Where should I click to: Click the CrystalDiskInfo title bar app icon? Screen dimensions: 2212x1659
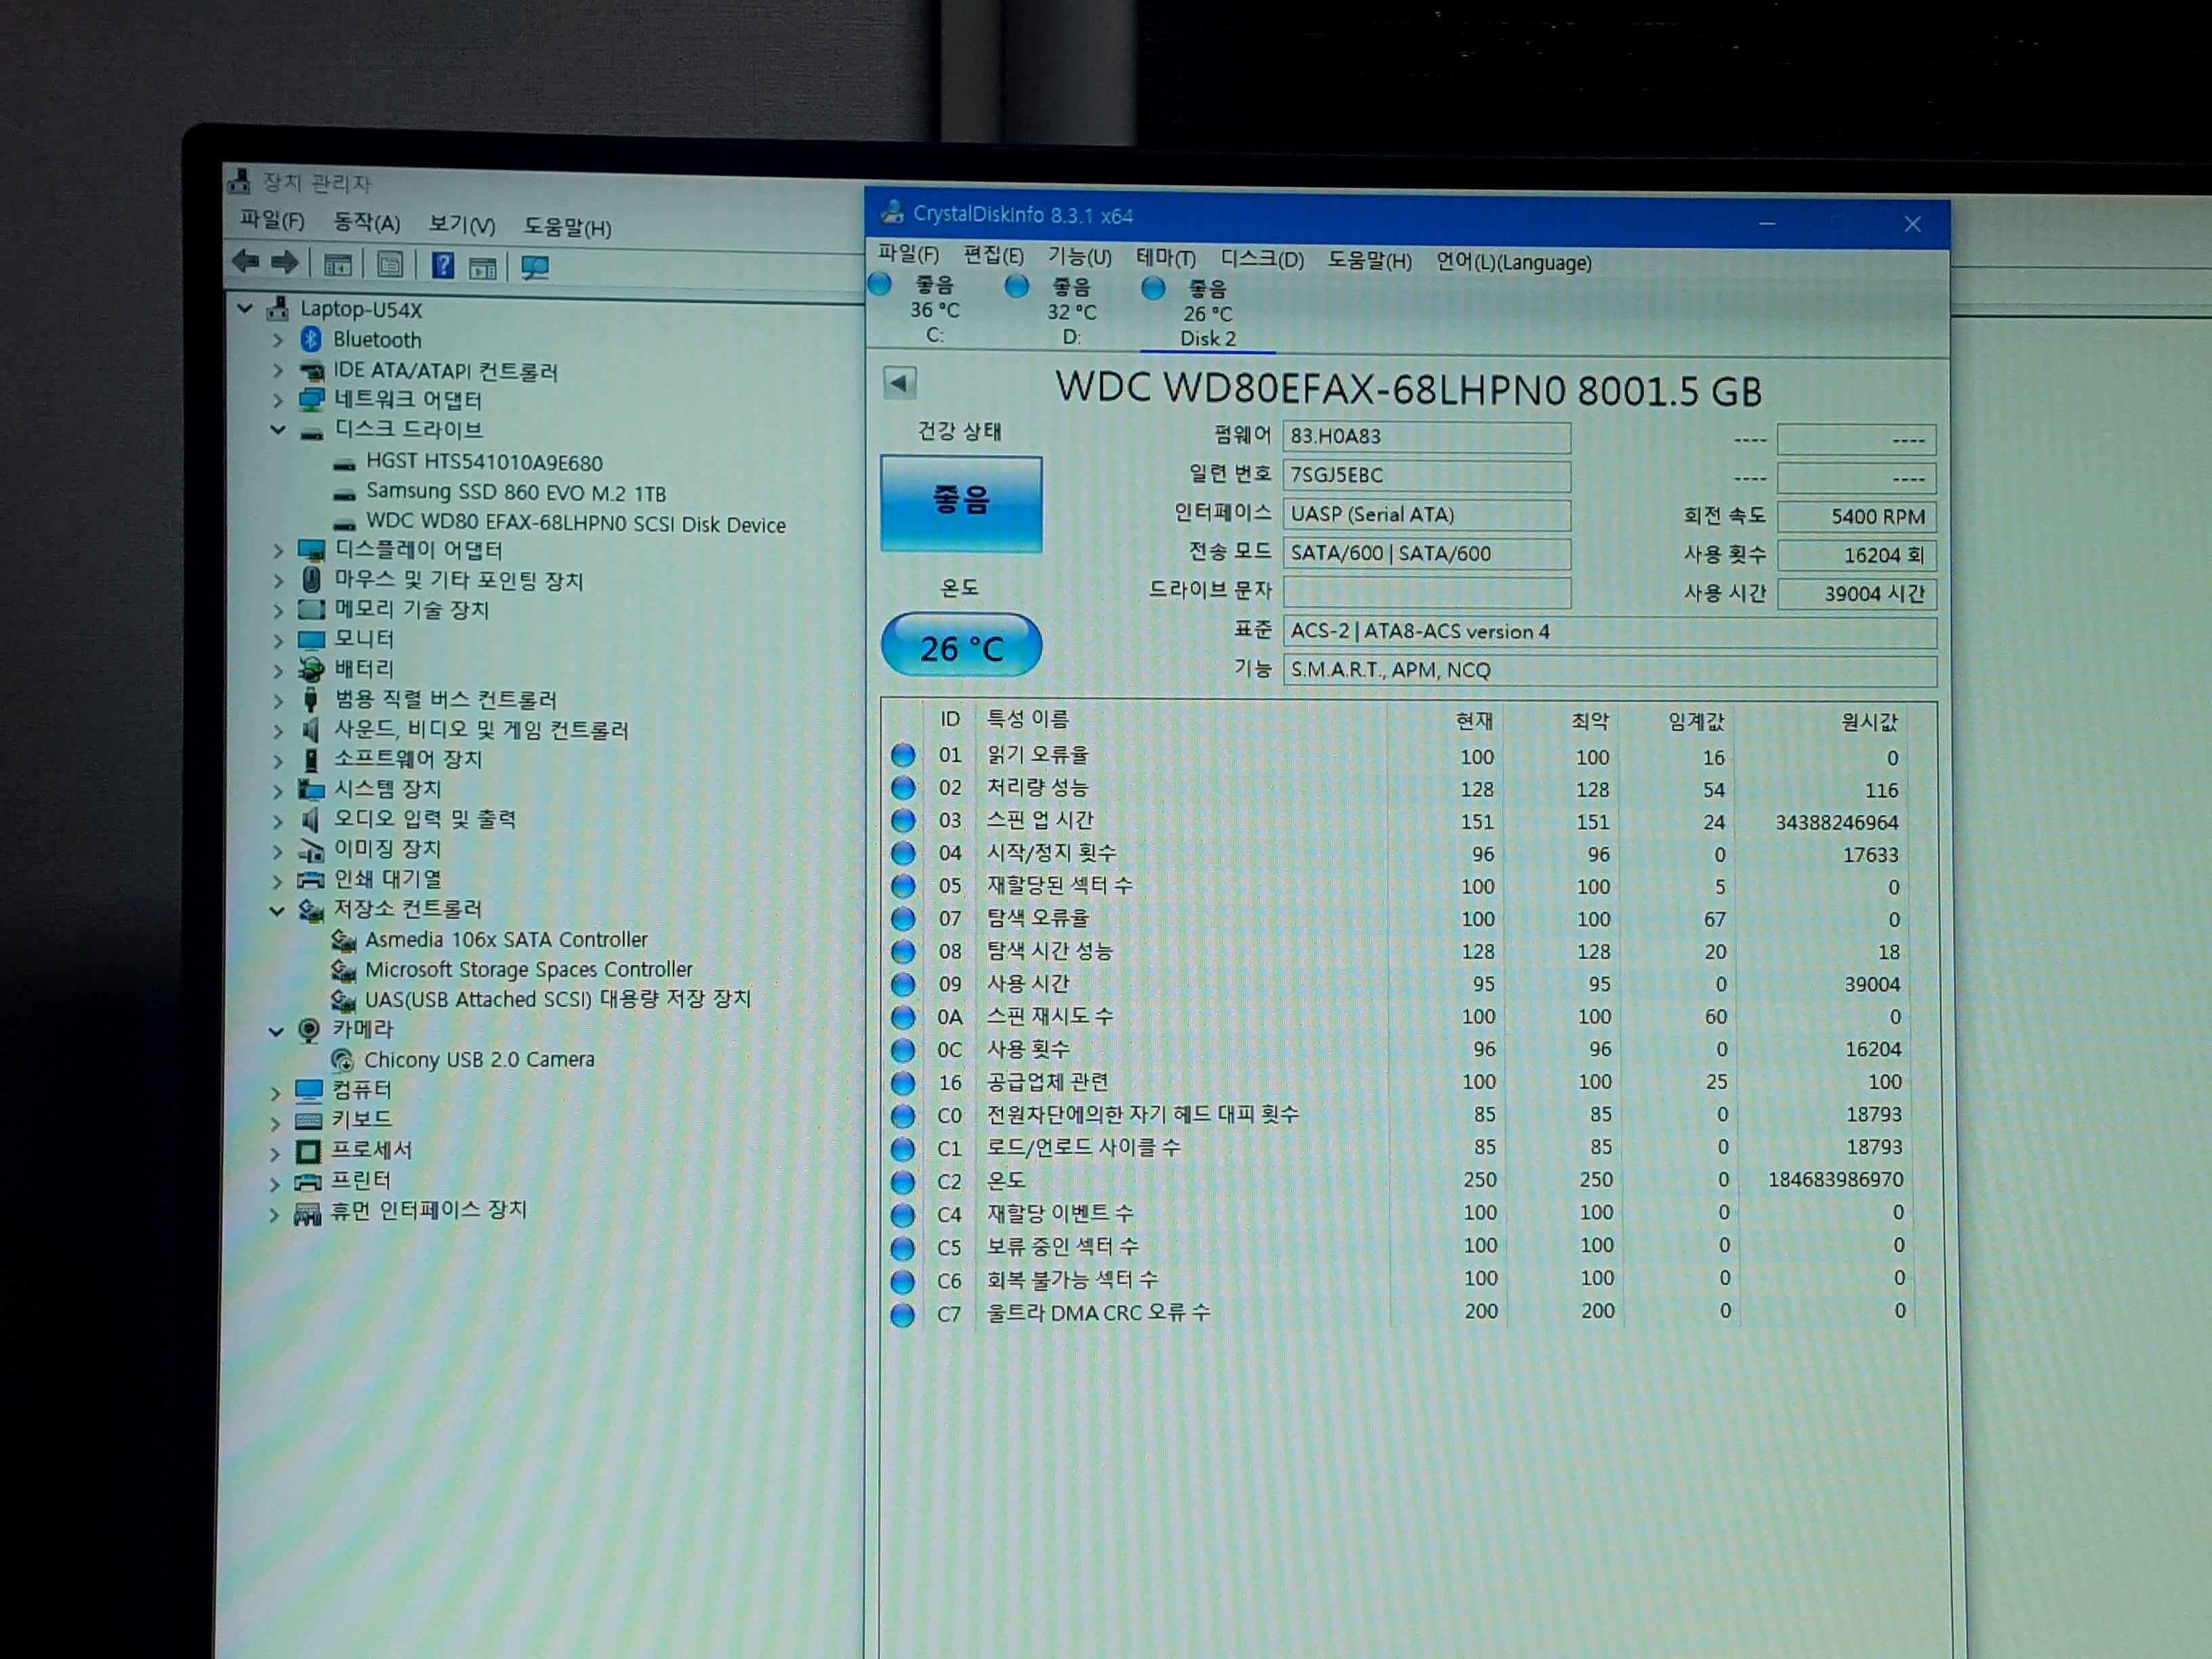click(891, 213)
